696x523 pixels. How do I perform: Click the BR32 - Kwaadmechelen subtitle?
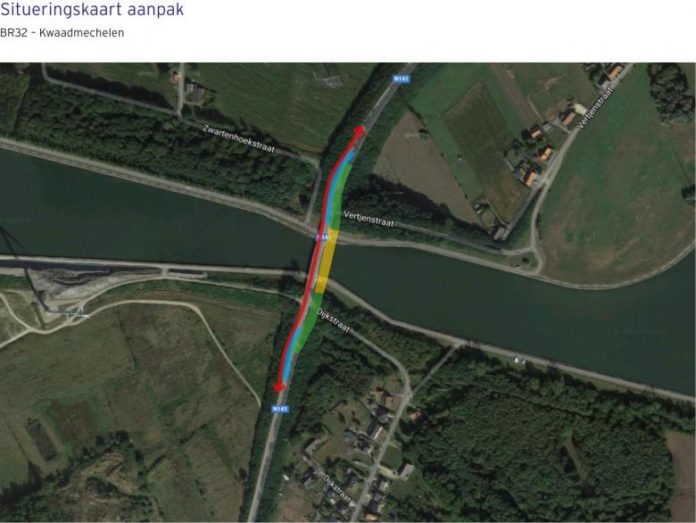click(62, 33)
